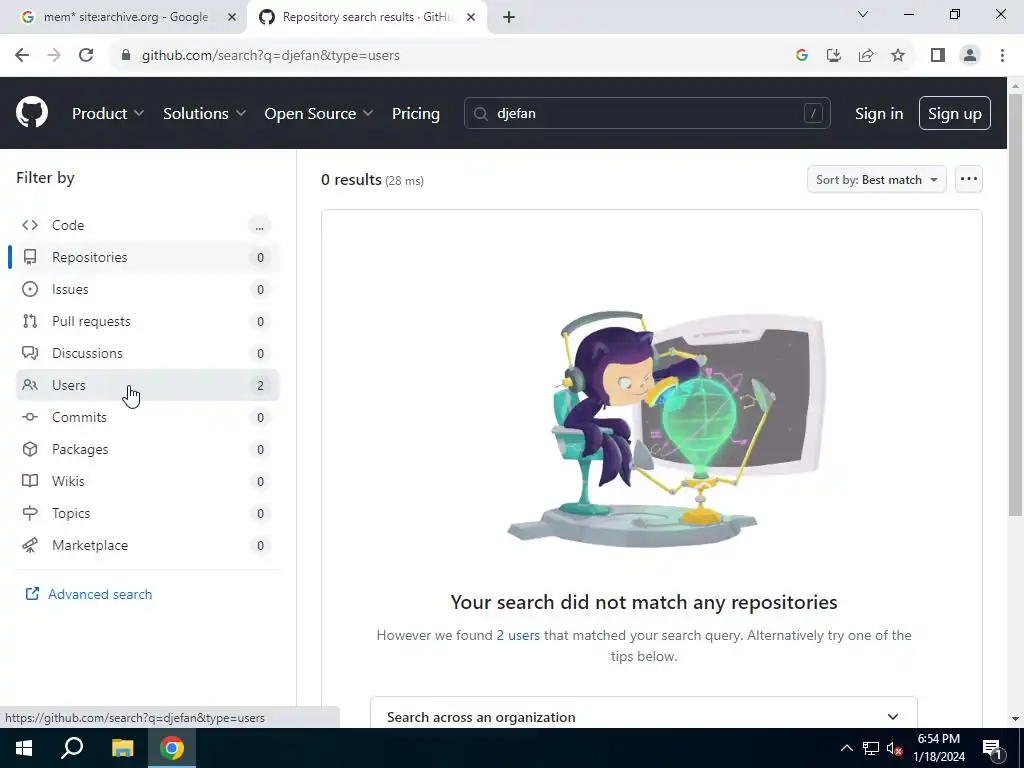
Task: Select the Wikis filter
Action: 147,481
